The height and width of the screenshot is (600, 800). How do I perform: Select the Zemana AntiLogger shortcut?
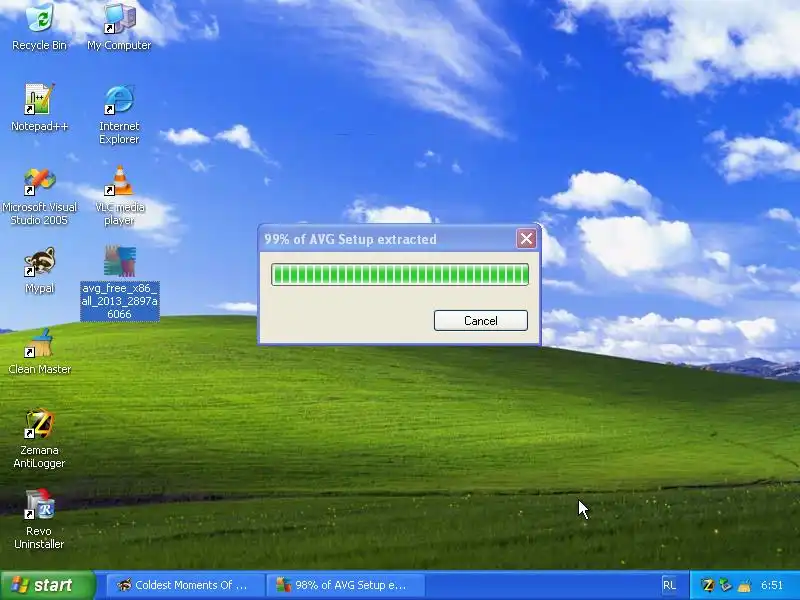[39, 438]
